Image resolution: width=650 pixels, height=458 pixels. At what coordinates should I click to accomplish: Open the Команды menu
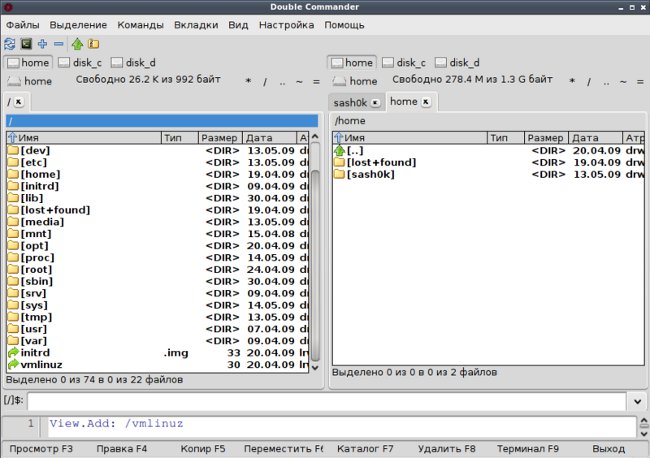140,25
